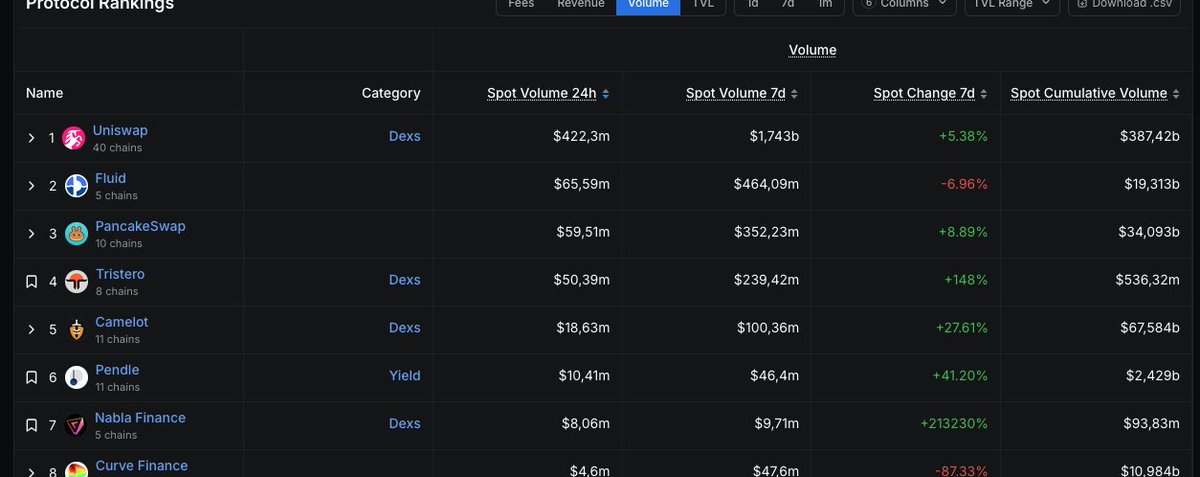The width and height of the screenshot is (1200, 477).
Task: Click the Pendle protocol logo
Action: [77, 377]
